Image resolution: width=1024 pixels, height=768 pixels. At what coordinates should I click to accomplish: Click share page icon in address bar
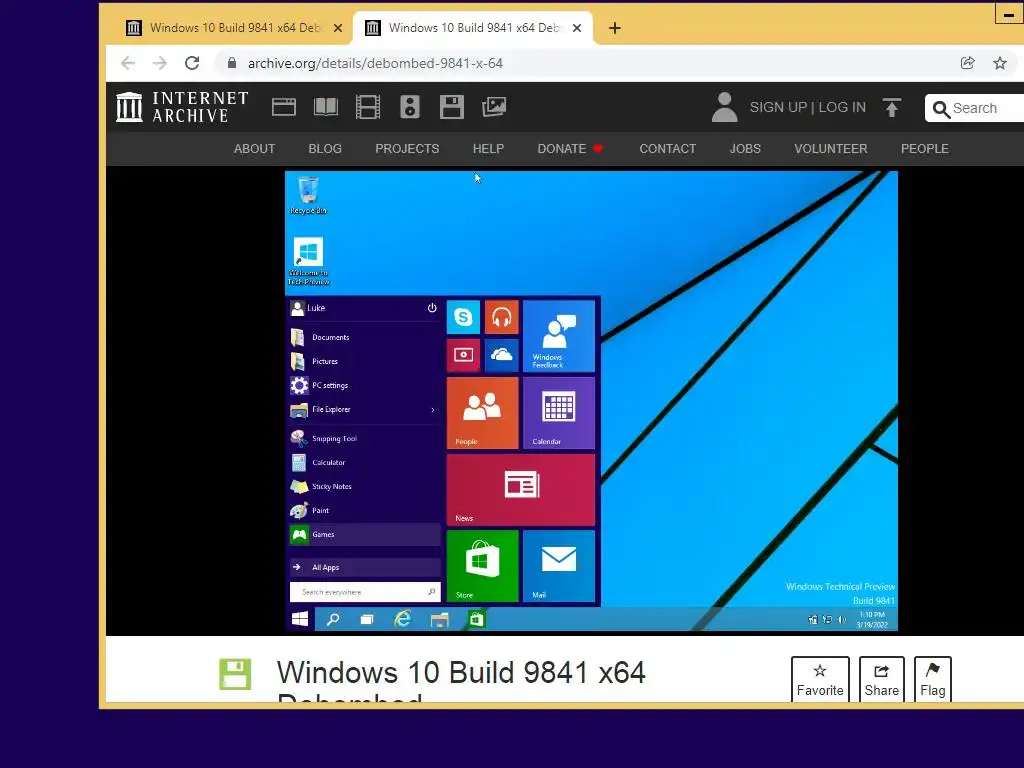967,63
